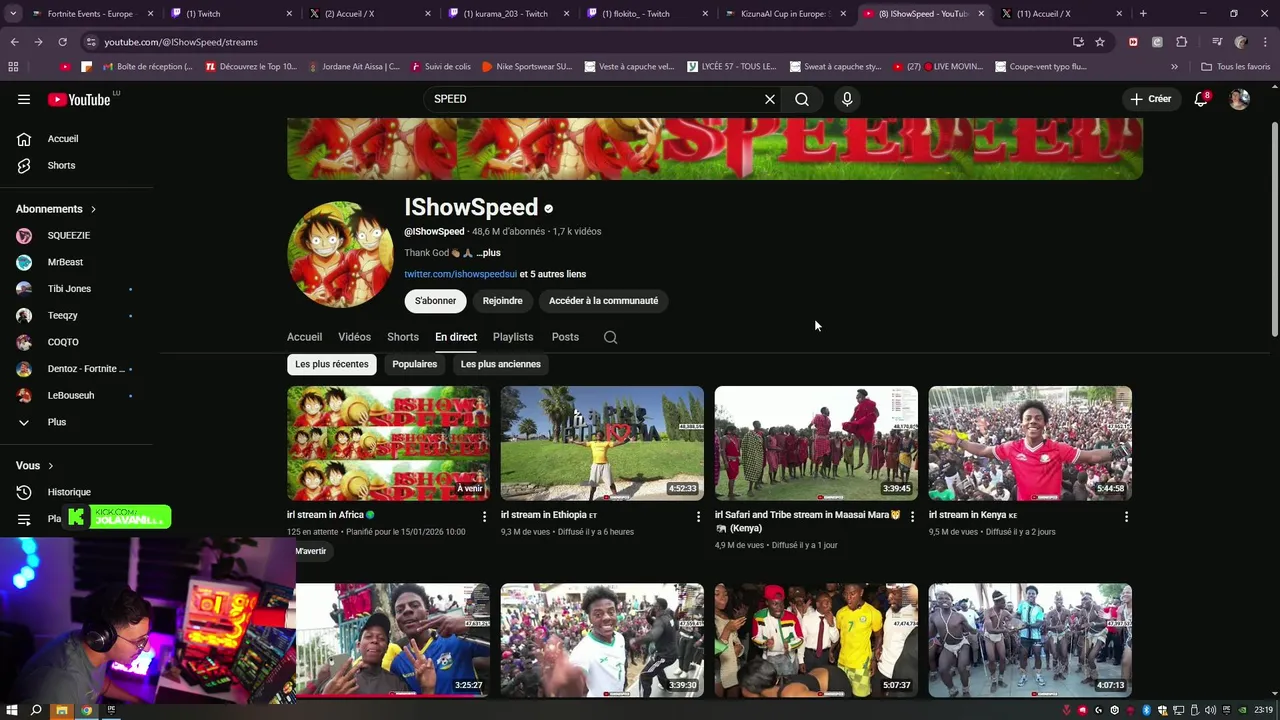Clear the SPEED search text with X
Viewport: 1280px width, 720px height.
click(x=770, y=99)
